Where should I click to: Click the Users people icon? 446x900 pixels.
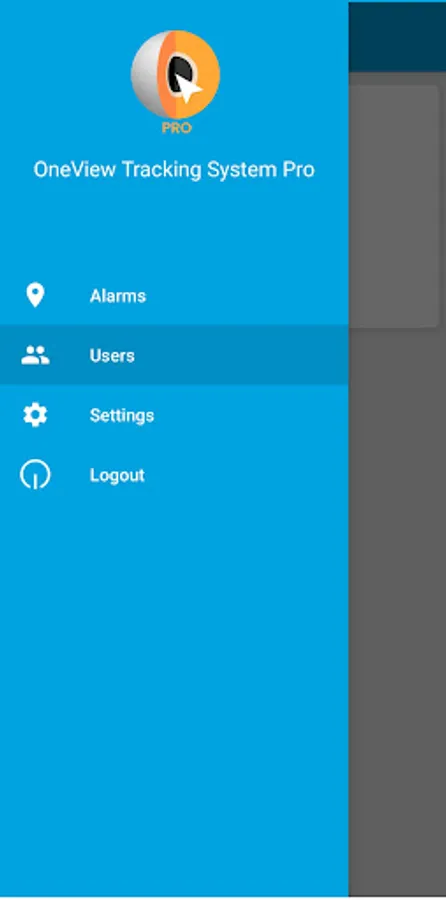pyautogui.click(x=35, y=355)
